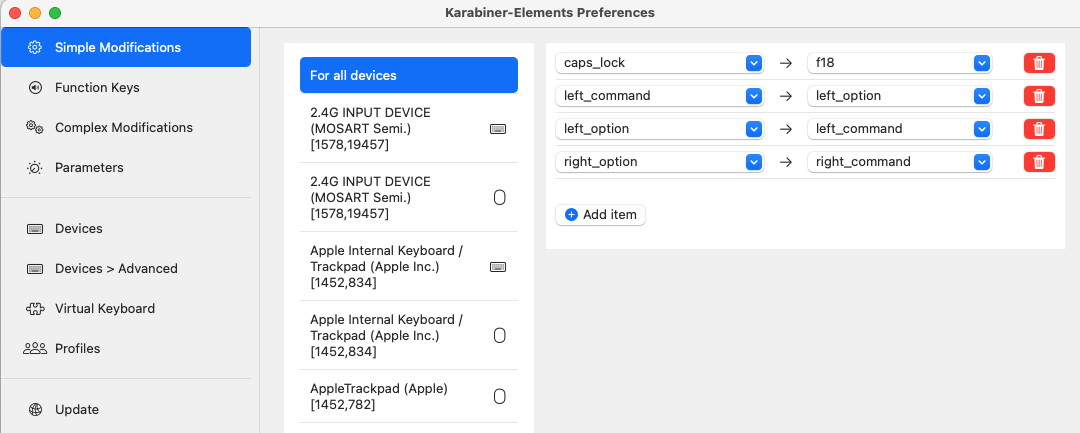This screenshot has width=1080, height=433.
Task: Open the Update section
Action: pyautogui.click(x=126, y=410)
